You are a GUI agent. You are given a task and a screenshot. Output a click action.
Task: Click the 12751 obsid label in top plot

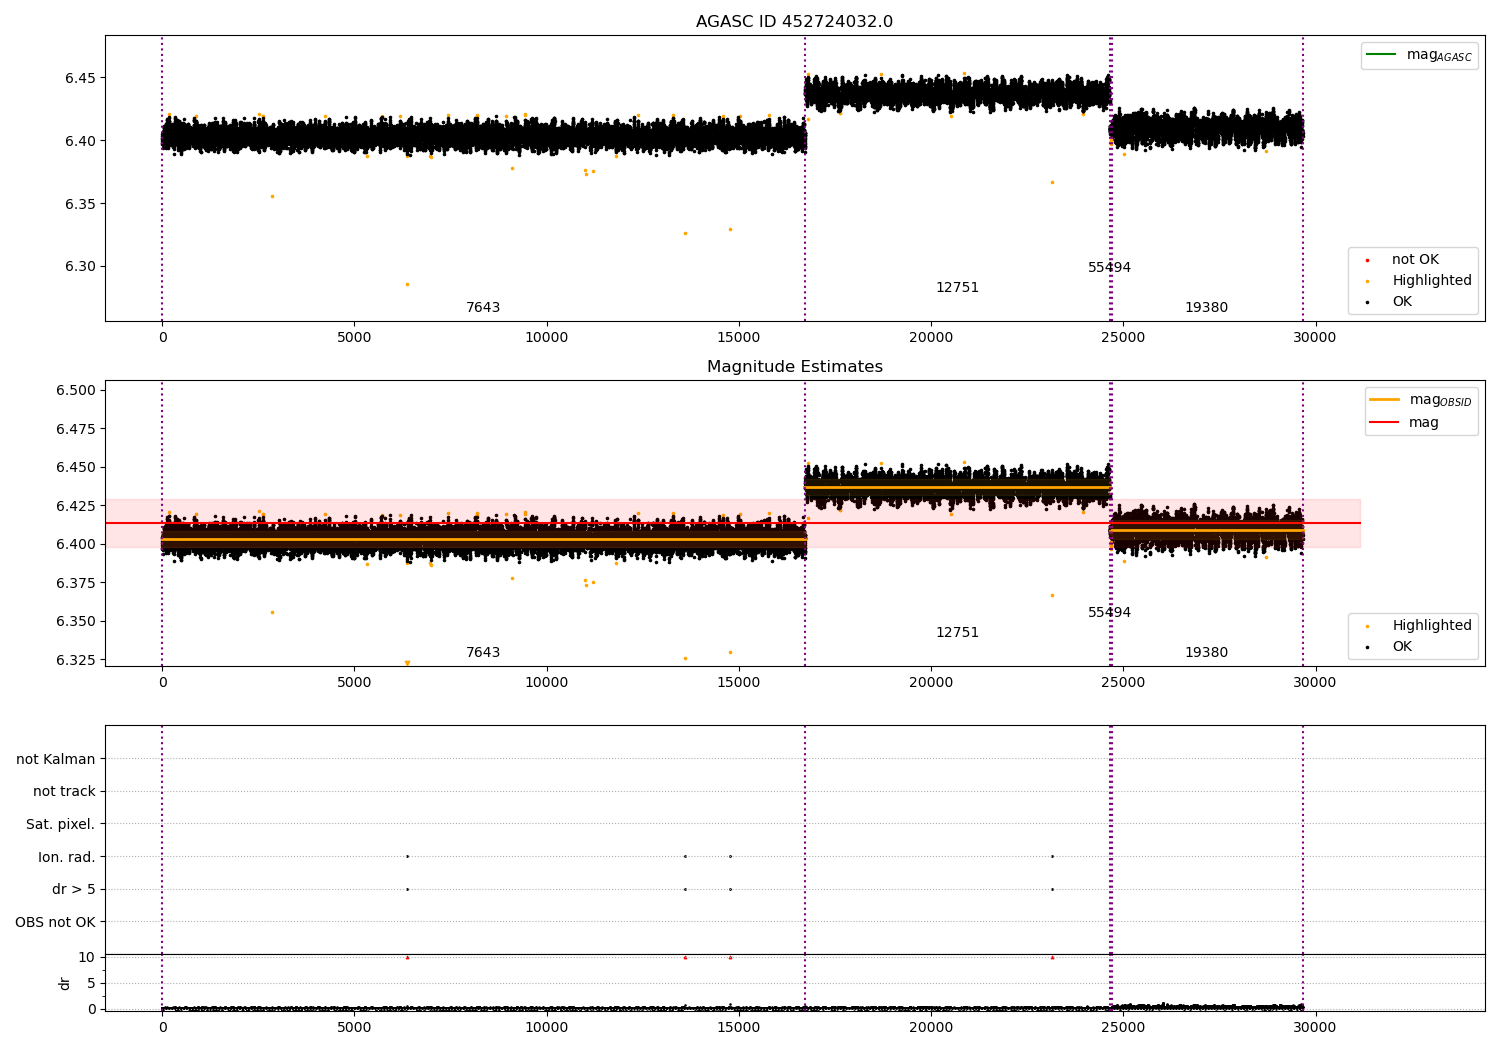pyautogui.click(x=957, y=288)
